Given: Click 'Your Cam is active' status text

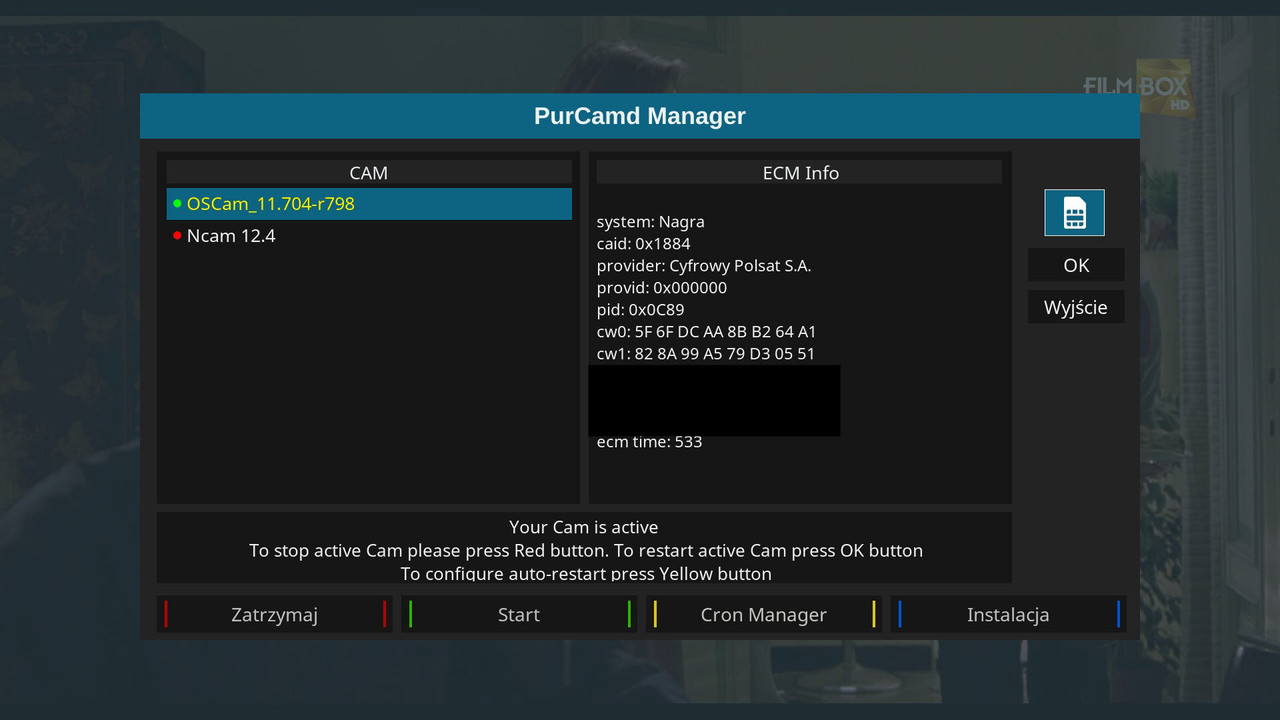Looking at the screenshot, I should pos(584,527).
